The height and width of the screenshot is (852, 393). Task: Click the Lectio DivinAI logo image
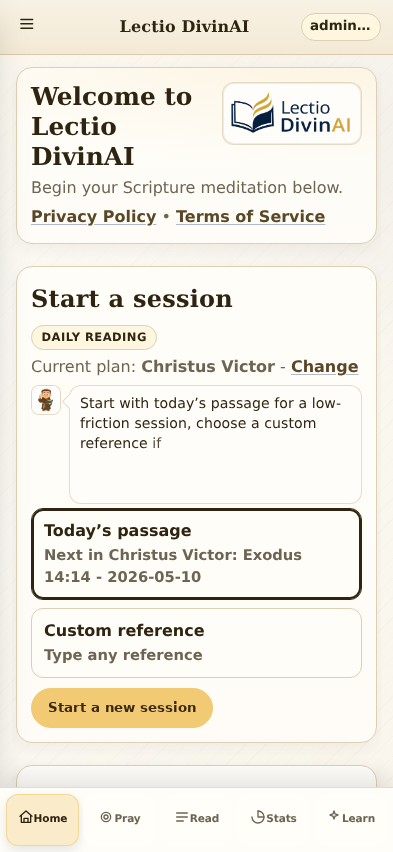(x=292, y=114)
